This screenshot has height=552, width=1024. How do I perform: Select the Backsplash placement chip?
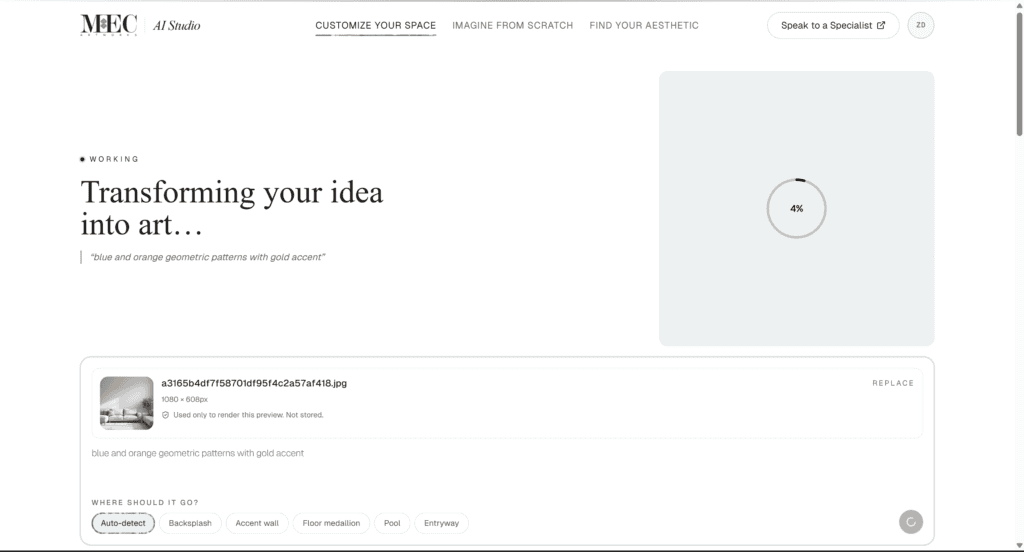pos(190,523)
